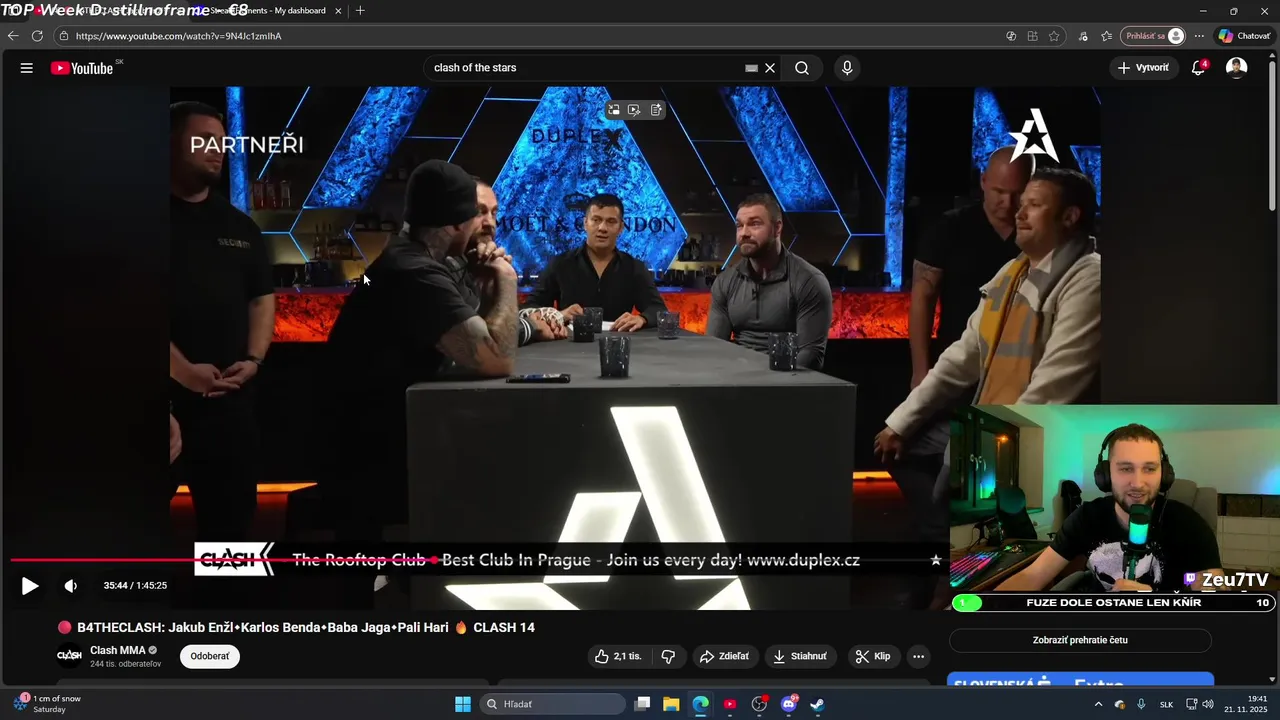Click video enhance icon over video
The width and height of the screenshot is (1280, 720).
coord(634,110)
